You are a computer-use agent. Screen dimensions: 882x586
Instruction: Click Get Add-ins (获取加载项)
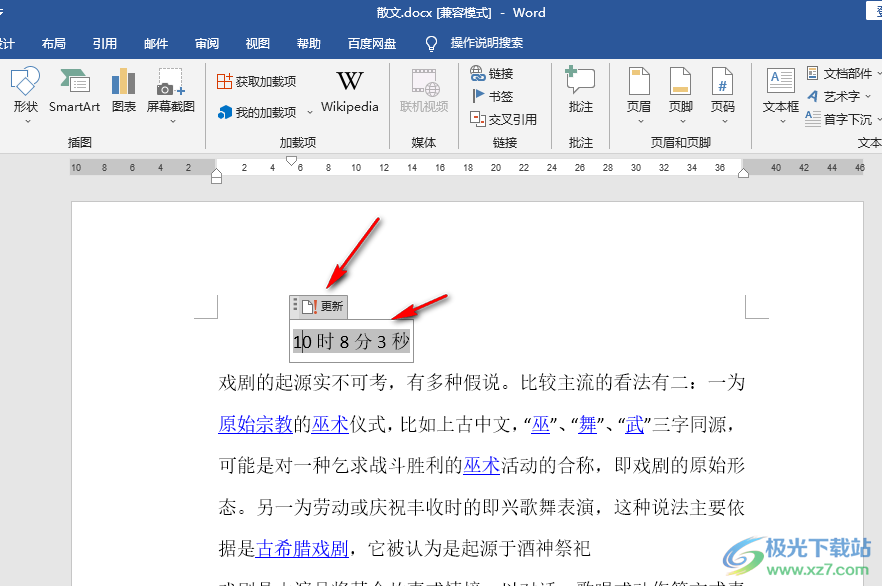click(x=256, y=82)
